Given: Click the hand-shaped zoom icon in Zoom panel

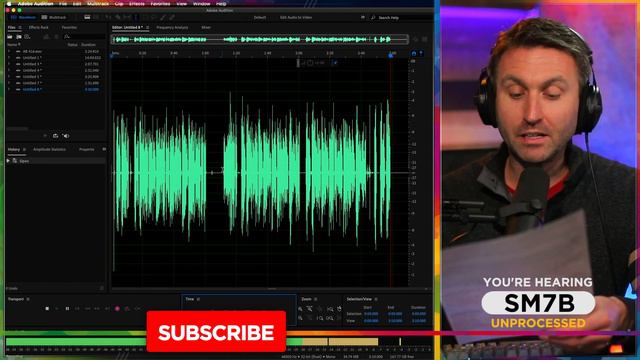Looking at the screenshot, I should (339, 309).
